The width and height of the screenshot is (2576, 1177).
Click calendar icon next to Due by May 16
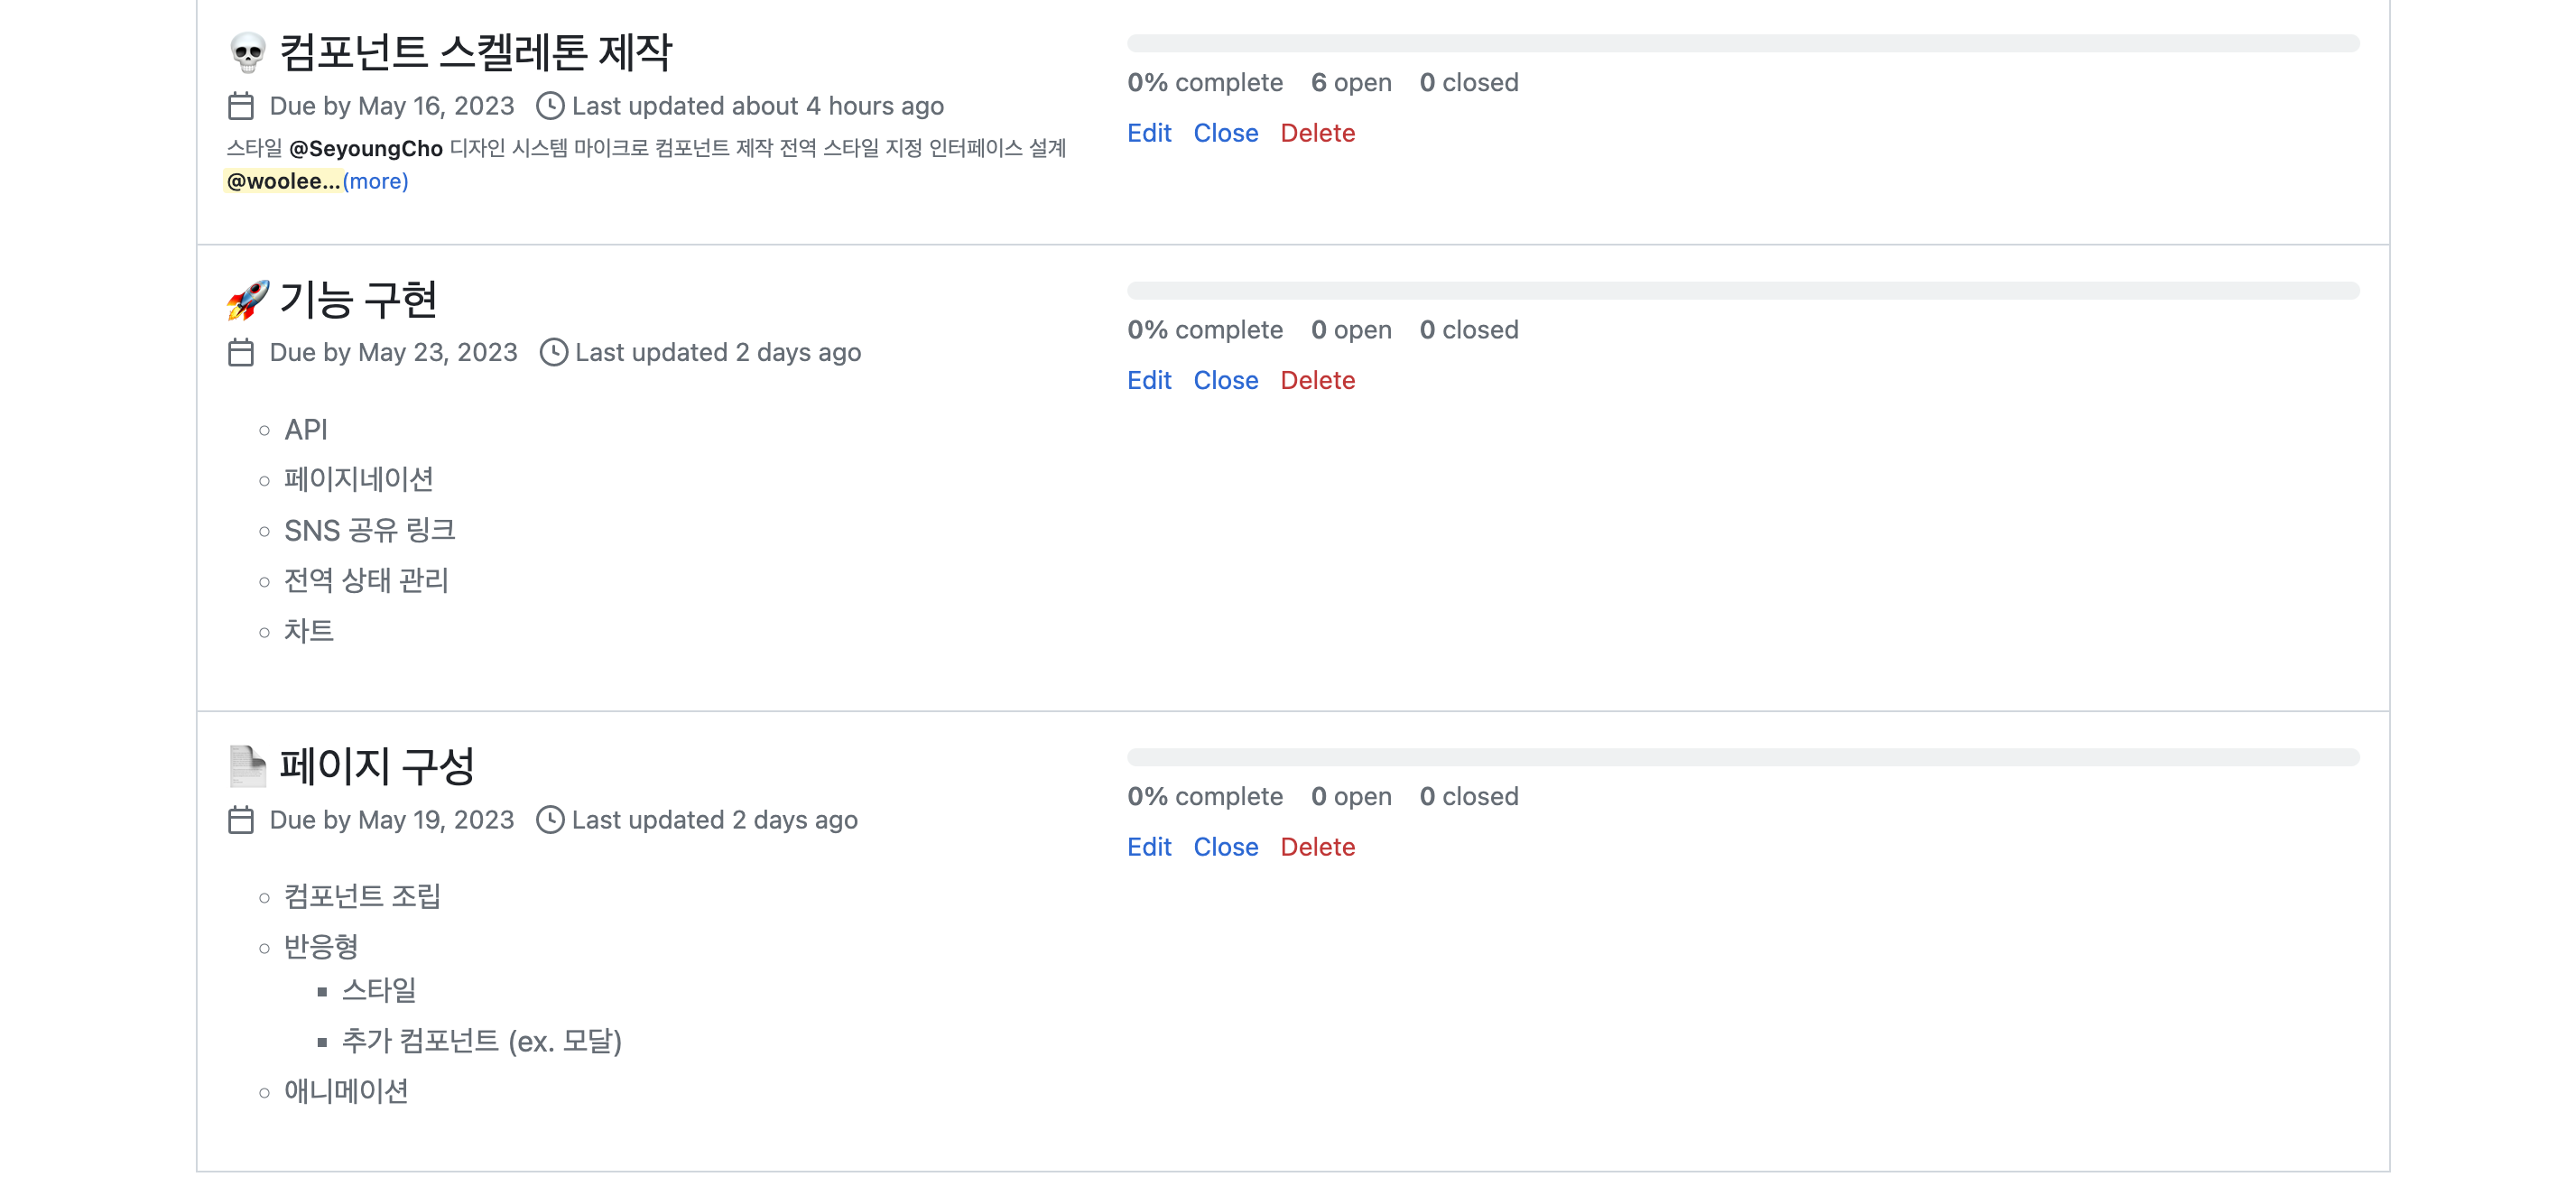pos(241,106)
